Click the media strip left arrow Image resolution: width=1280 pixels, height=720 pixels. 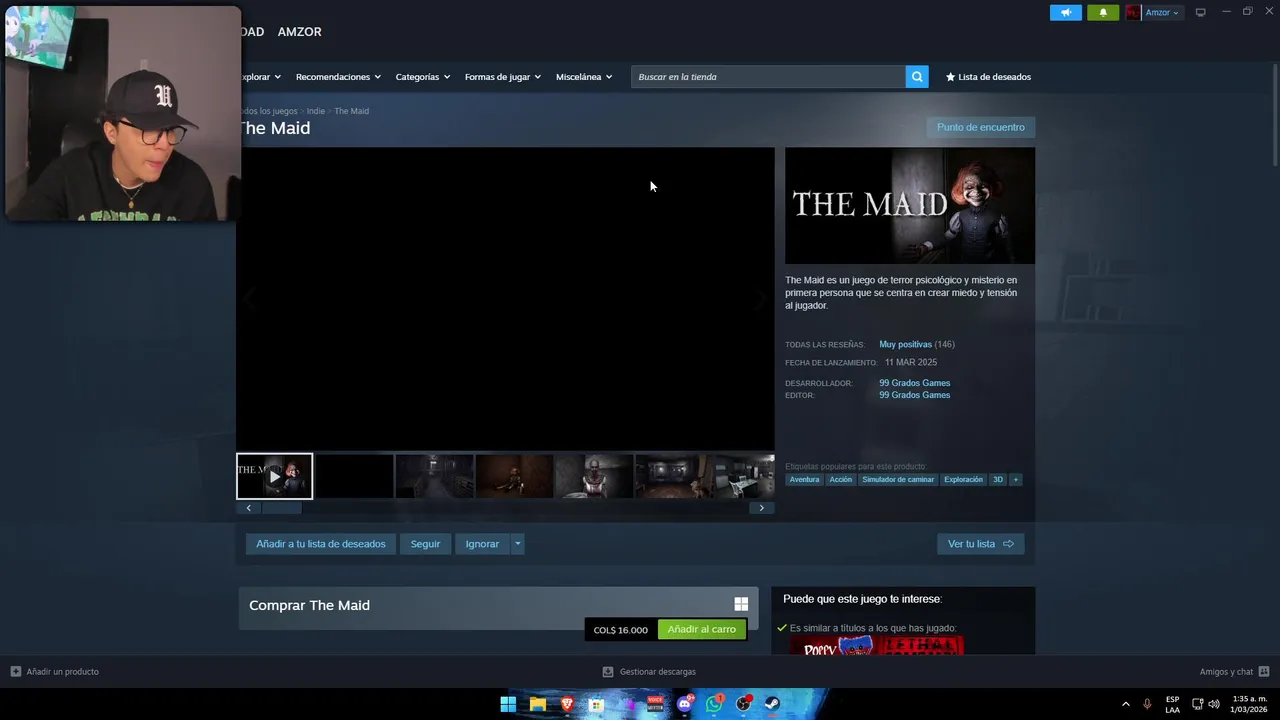(x=248, y=508)
